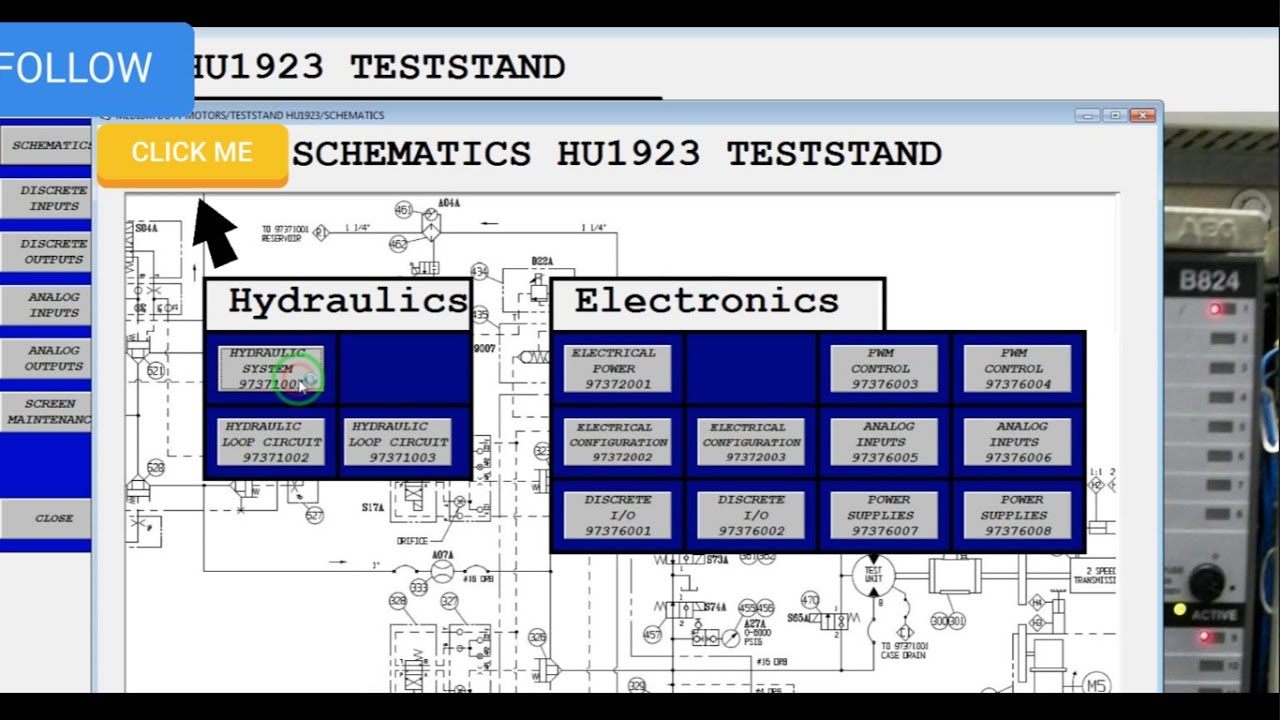This screenshot has height=720, width=1280.
Task: Click the "B824" label on the rack
Action: pos(1209,281)
